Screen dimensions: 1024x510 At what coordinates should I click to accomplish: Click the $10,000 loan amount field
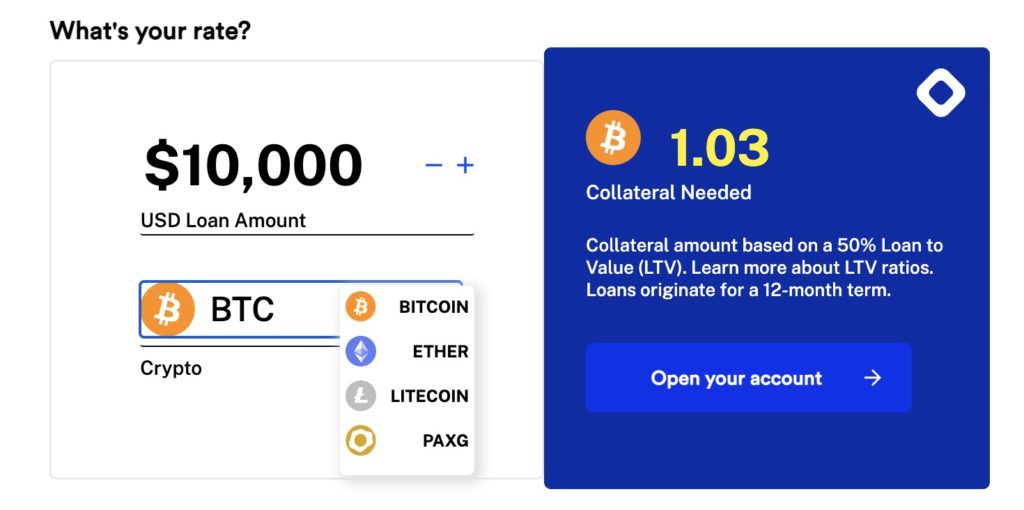pos(253,166)
